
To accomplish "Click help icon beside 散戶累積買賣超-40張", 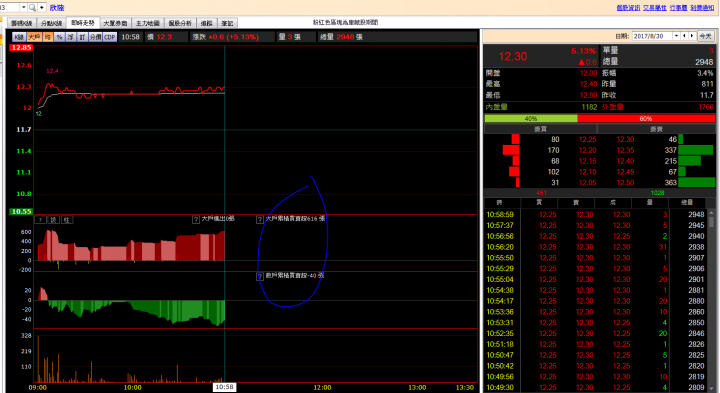I will tap(259, 276).
